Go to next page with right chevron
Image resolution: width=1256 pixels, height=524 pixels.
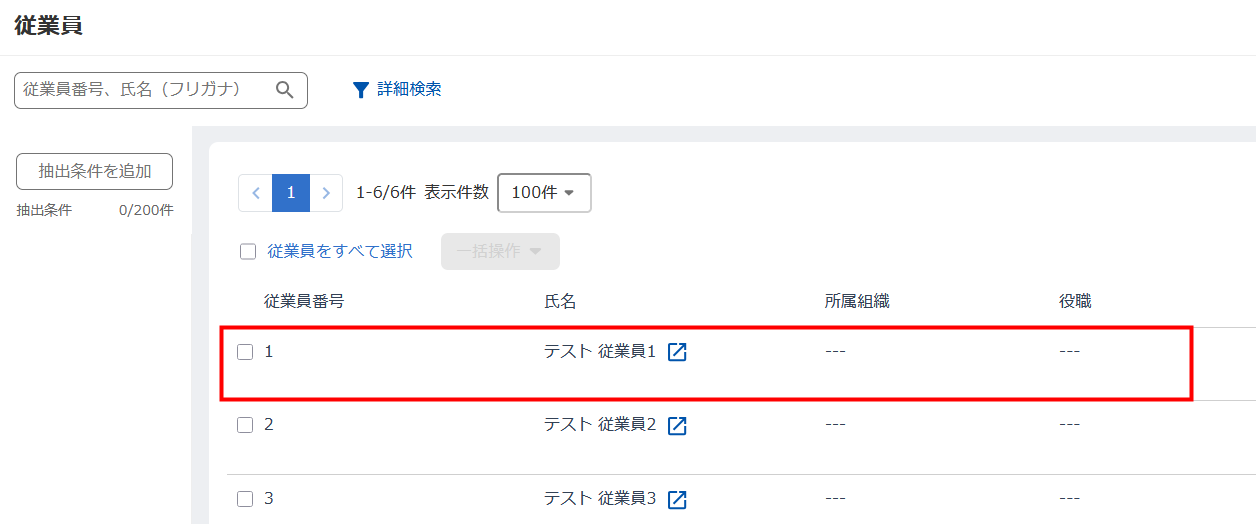[x=326, y=193]
